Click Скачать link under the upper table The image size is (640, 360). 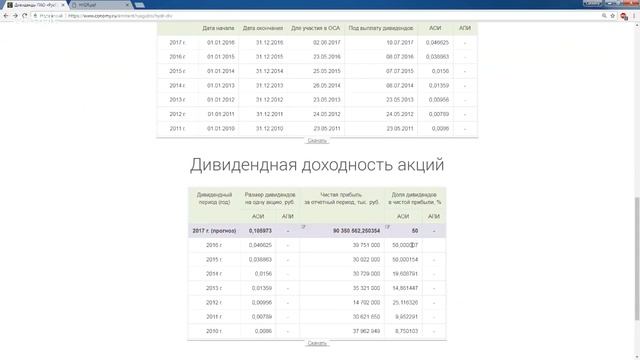(x=317, y=141)
